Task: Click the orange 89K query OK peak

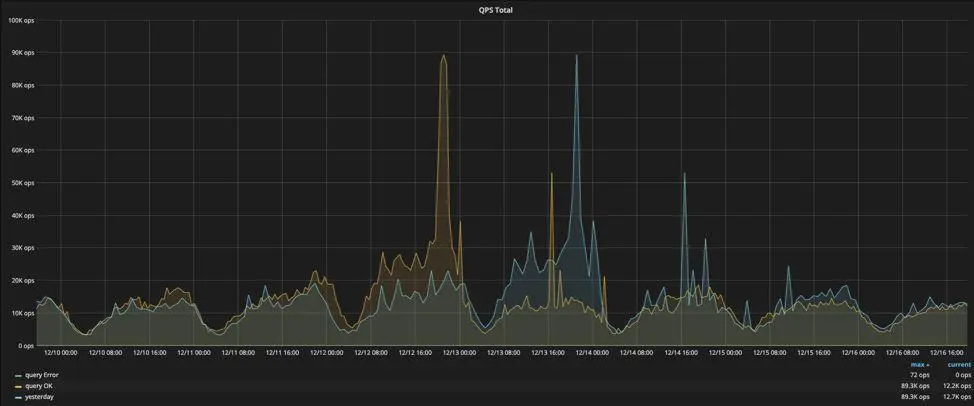Action: 443,56
